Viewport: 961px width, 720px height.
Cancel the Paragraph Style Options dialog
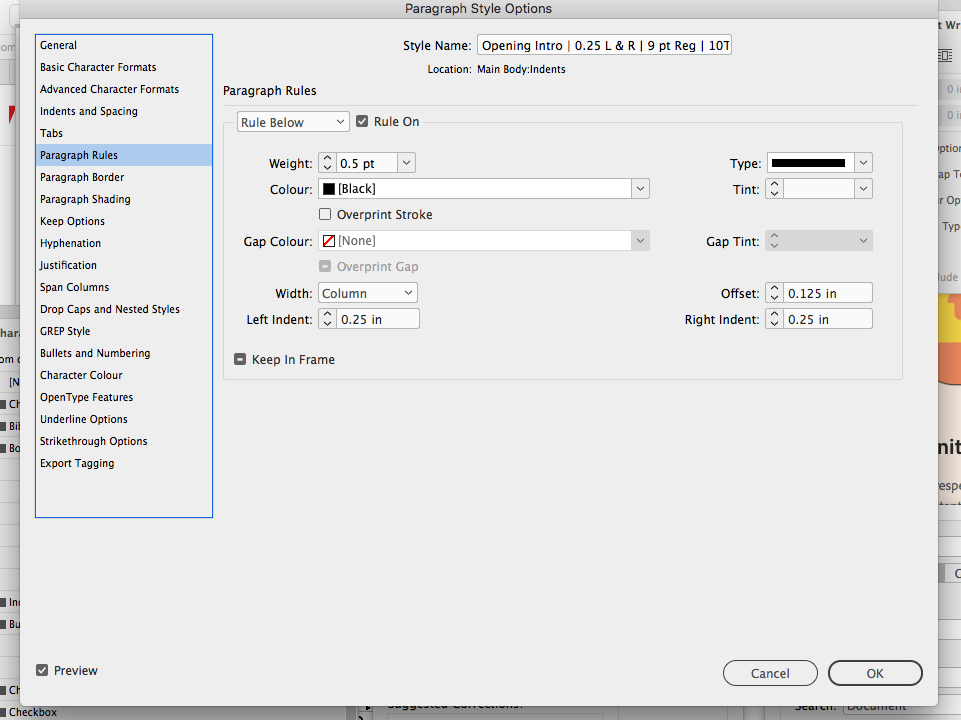click(x=770, y=673)
